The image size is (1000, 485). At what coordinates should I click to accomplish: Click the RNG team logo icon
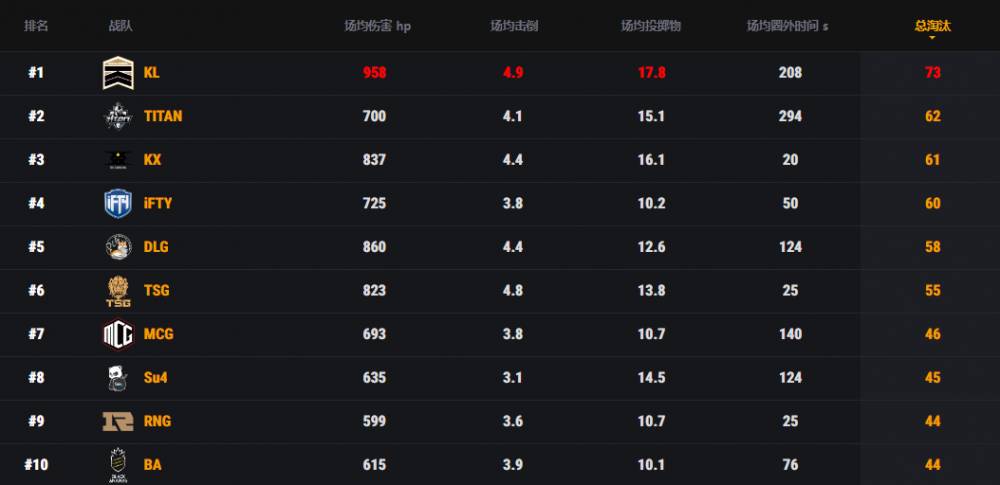point(118,421)
